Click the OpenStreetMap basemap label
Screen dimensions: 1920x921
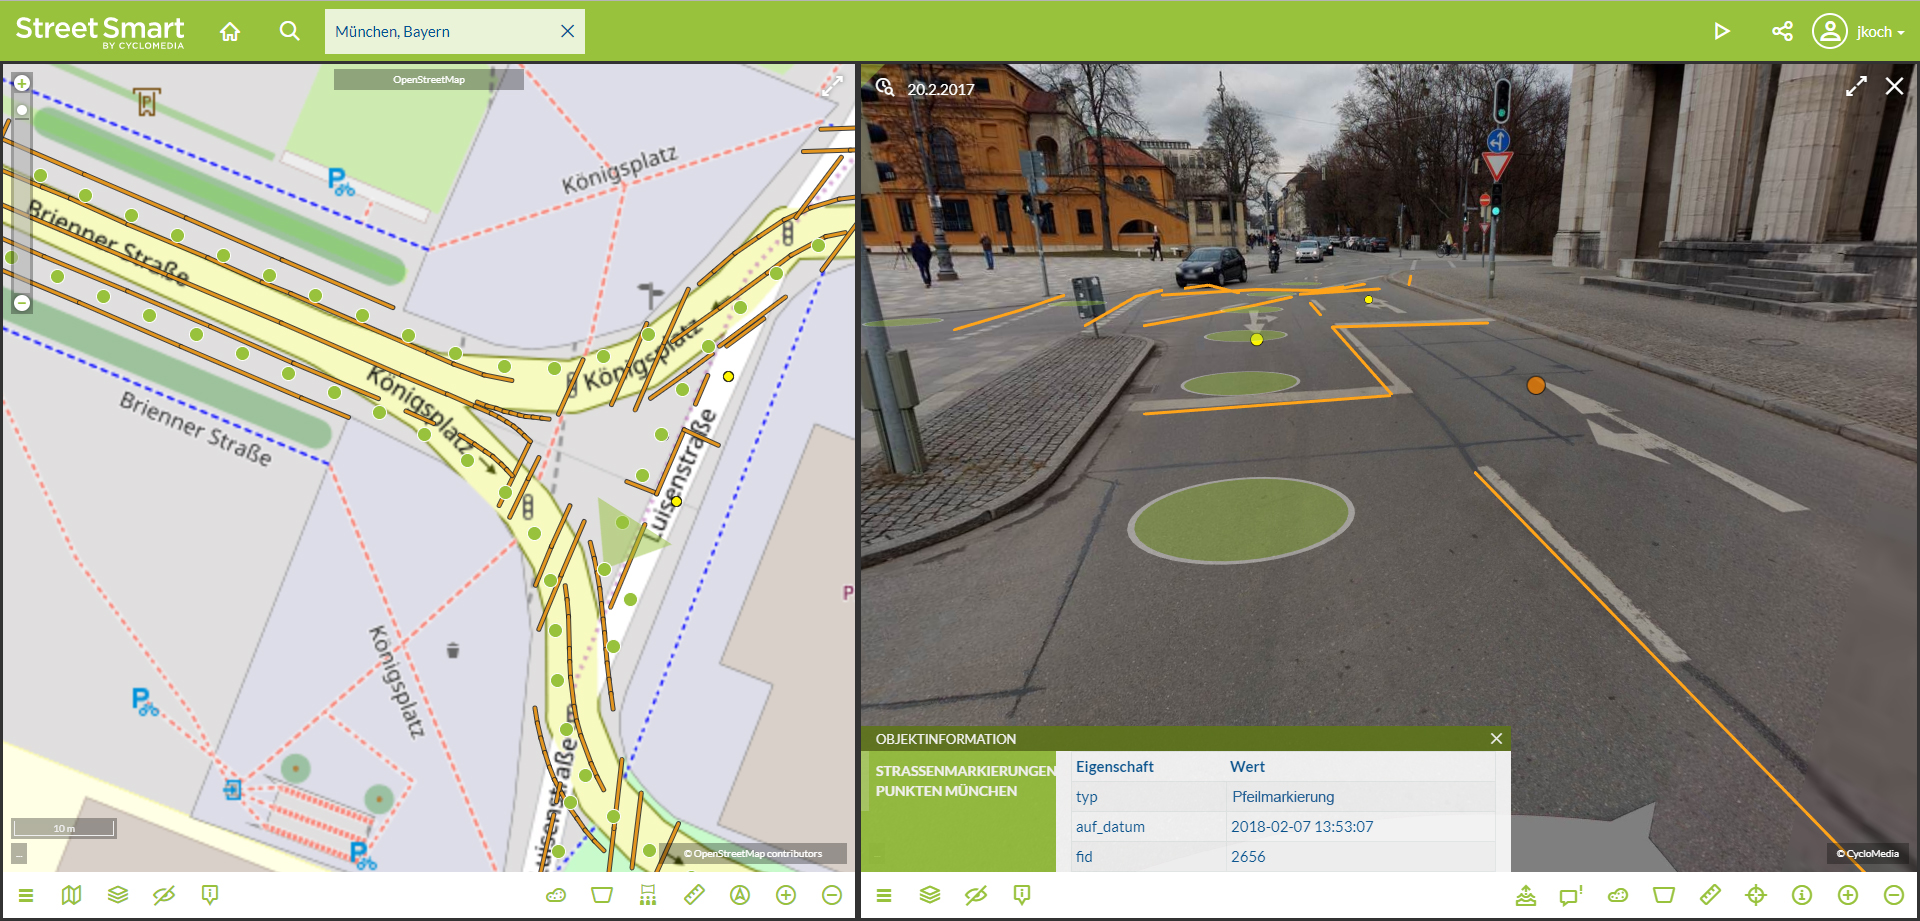pos(428,80)
